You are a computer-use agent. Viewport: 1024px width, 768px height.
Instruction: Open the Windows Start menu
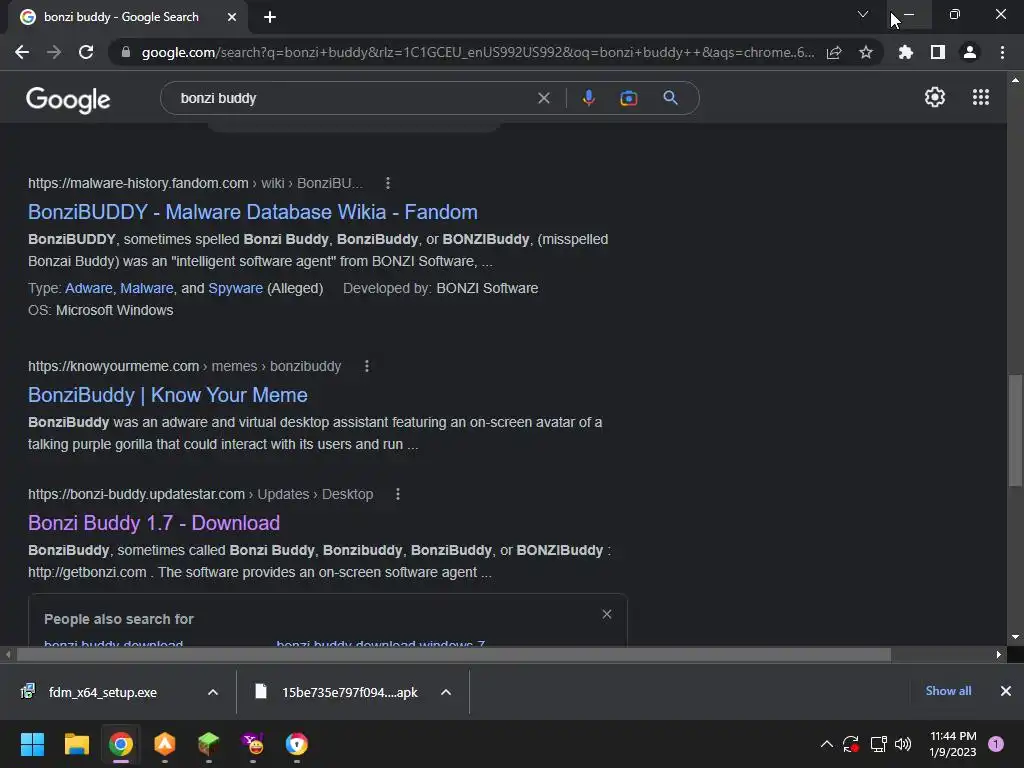32,744
